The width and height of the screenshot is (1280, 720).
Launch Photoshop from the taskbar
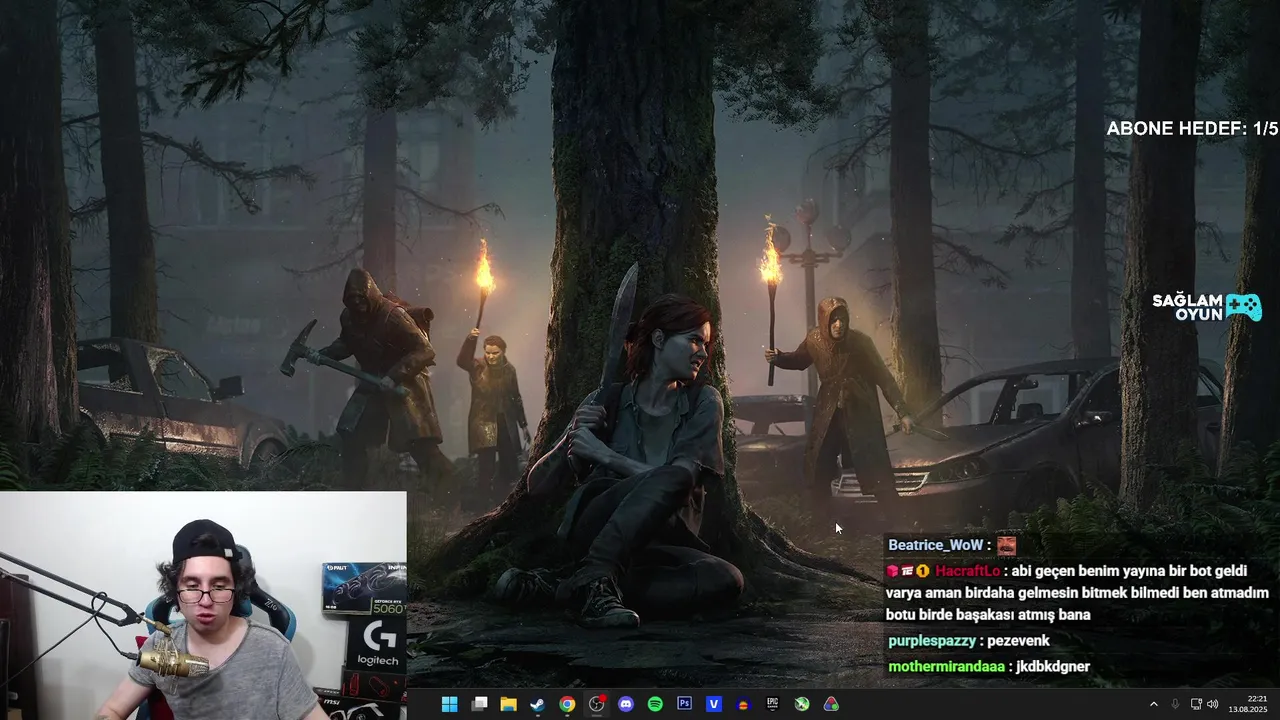click(685, 704)
